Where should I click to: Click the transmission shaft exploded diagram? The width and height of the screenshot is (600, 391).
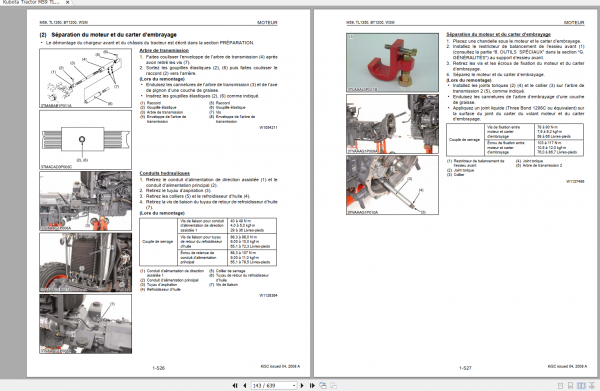(85, 78)
